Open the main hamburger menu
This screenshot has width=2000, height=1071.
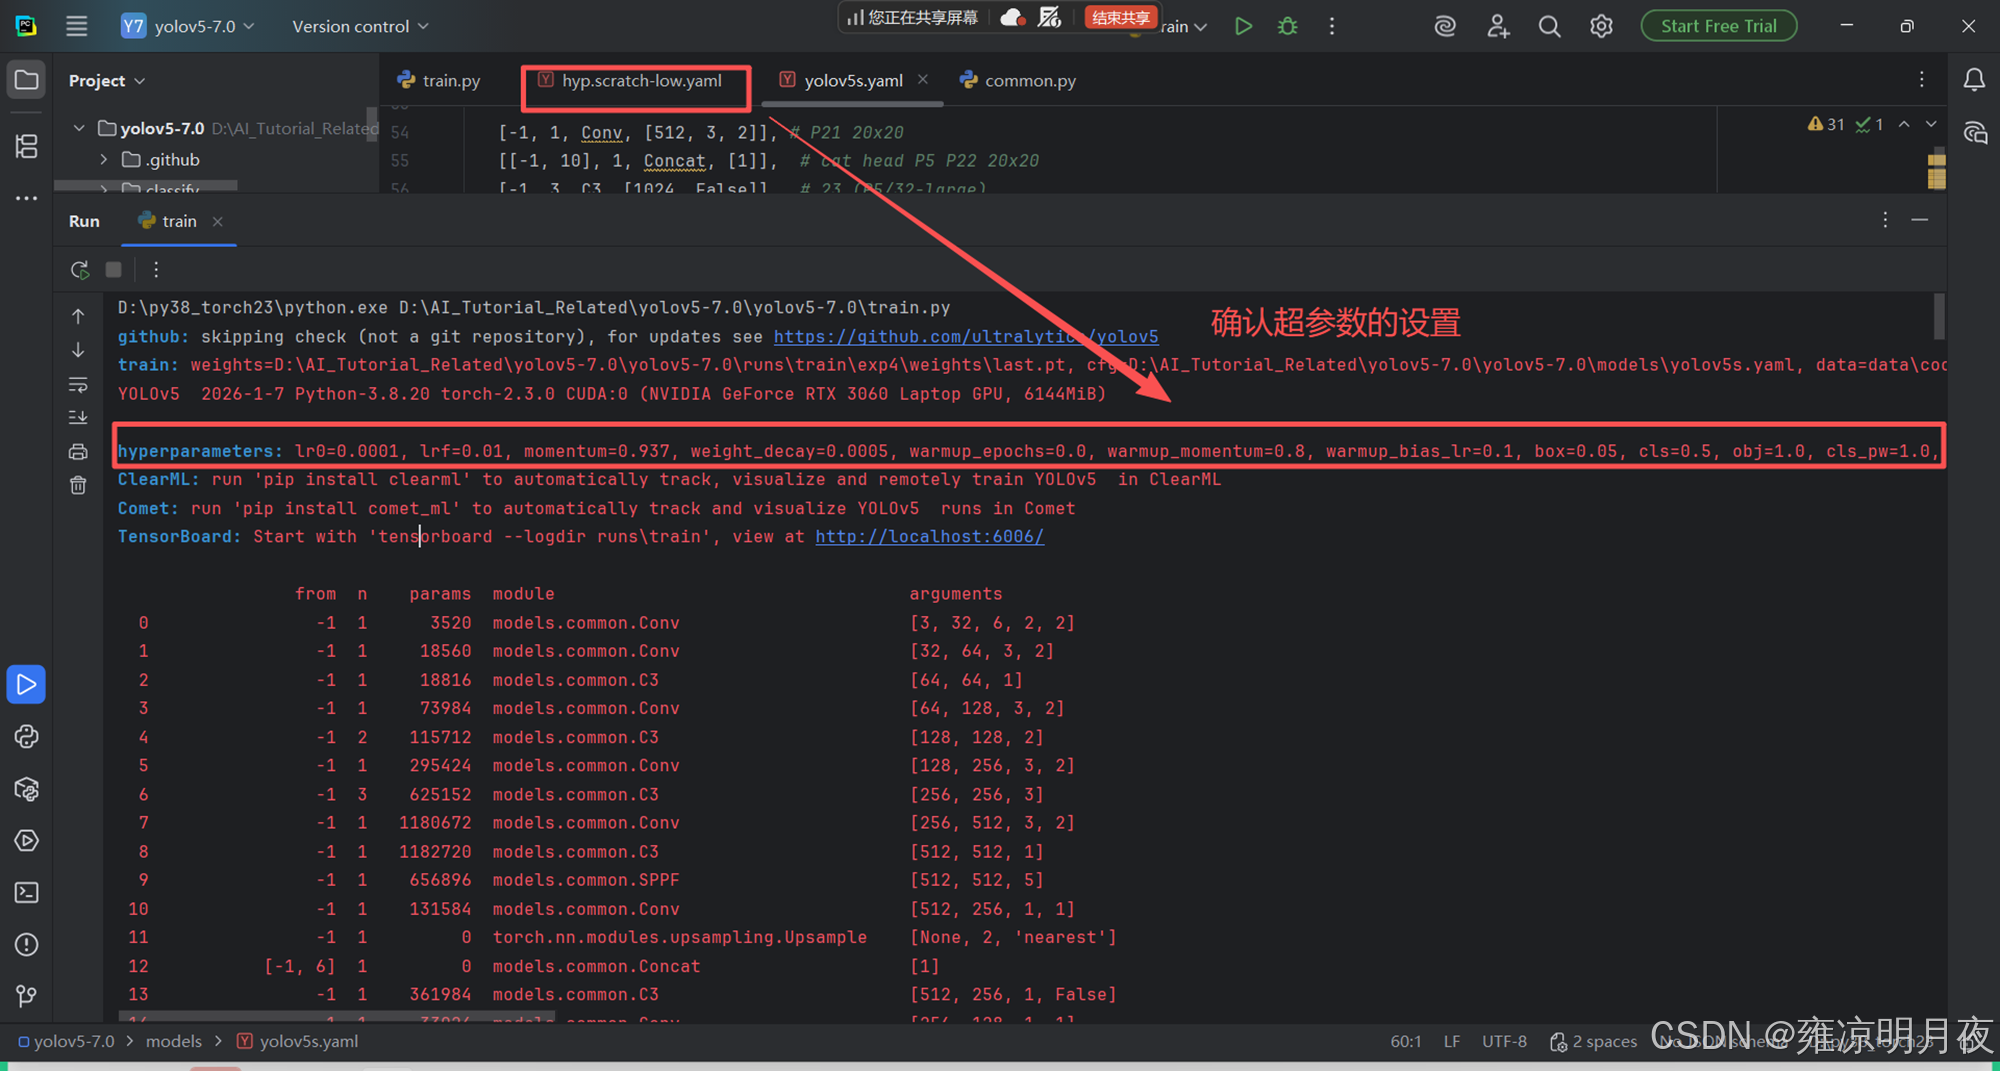(x=77, y=26)
